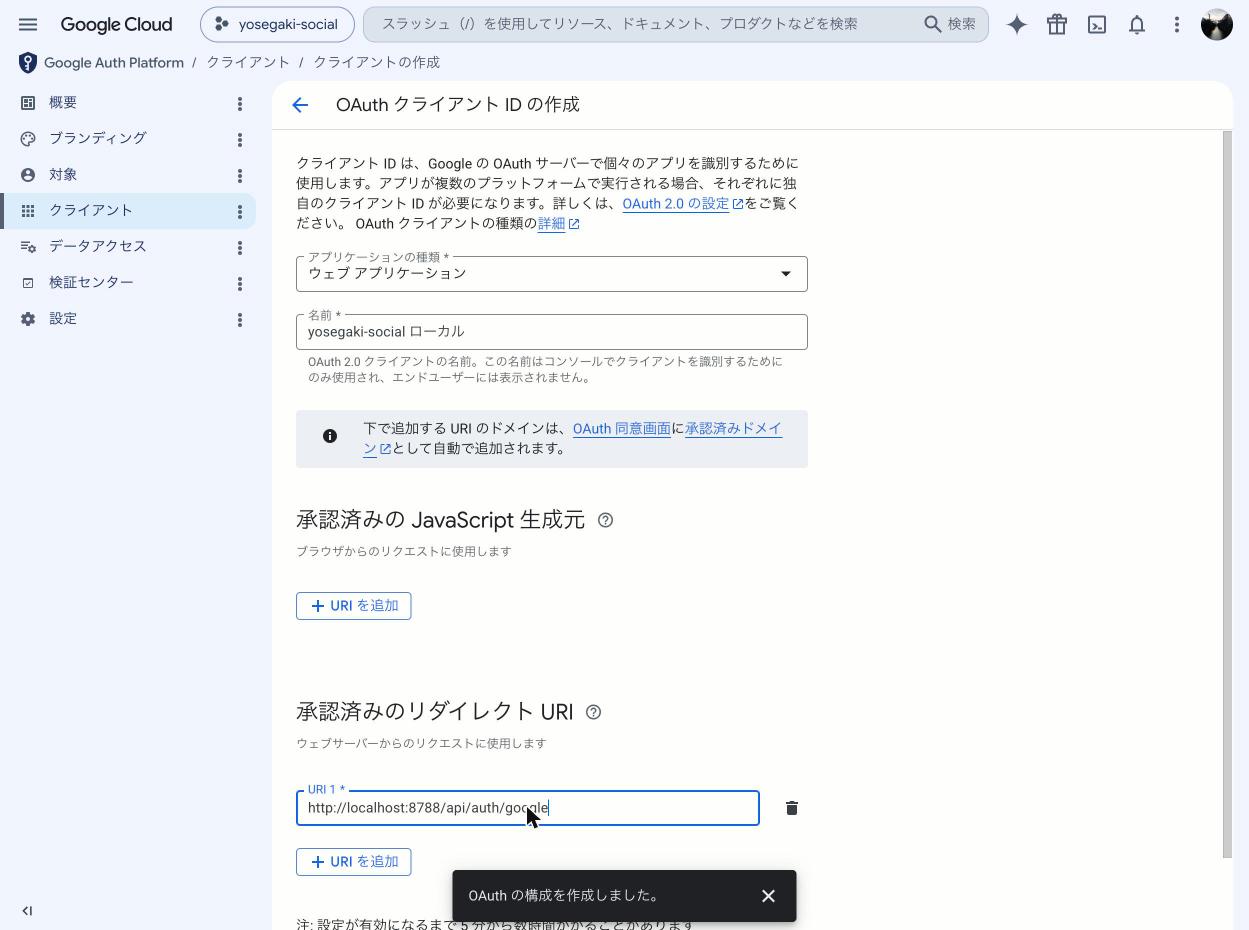Open 概要 in the sidebar

click(63, 103)
